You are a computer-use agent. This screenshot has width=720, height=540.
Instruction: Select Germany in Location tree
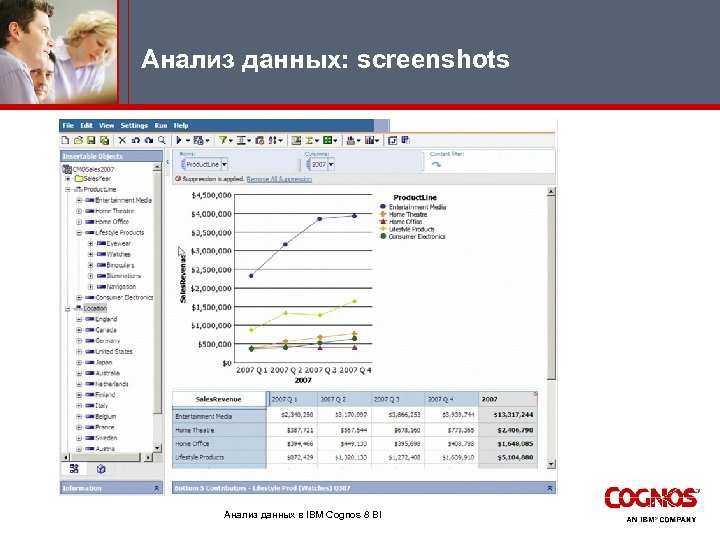click(x=107, y=341)
